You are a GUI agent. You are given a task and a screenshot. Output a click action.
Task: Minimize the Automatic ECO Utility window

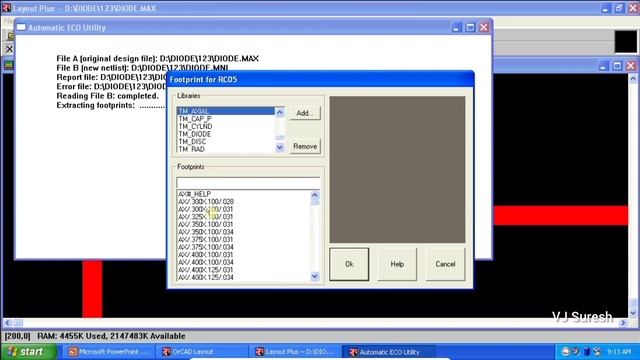pyautogui.click(x=456, y=27)
